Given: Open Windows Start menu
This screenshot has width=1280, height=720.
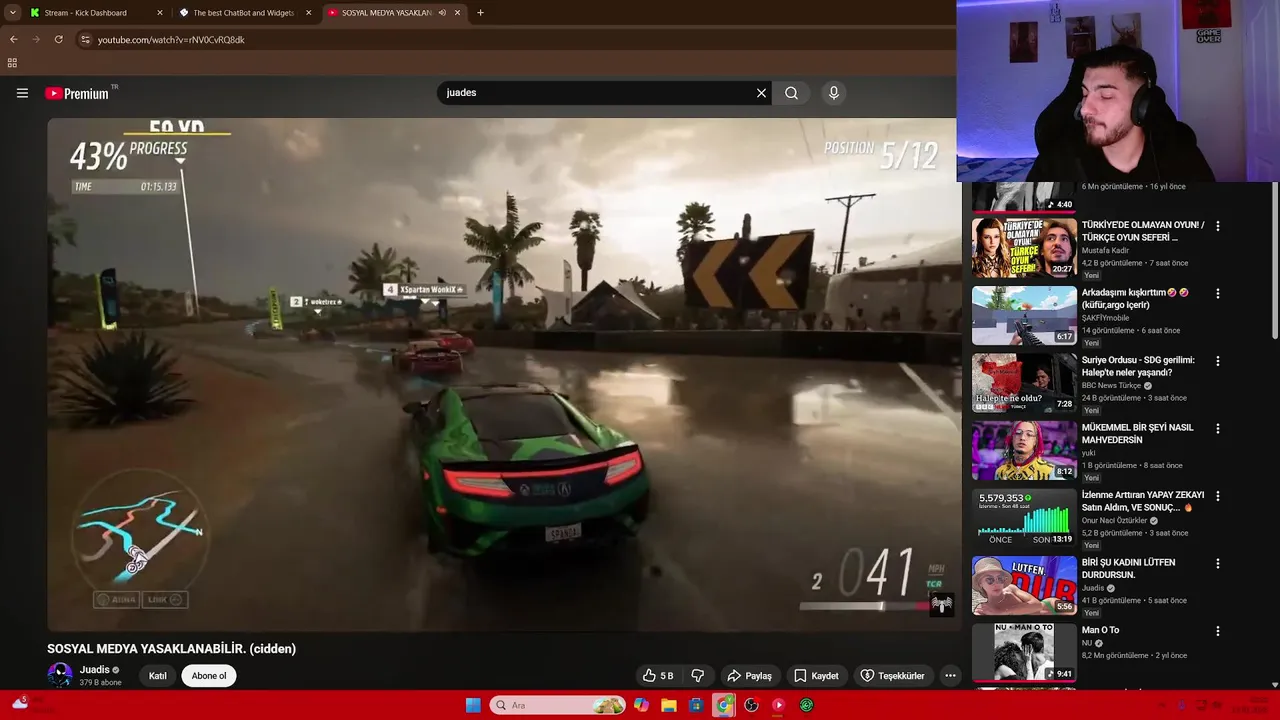Looking at the screenshot, I should [473, 705].
